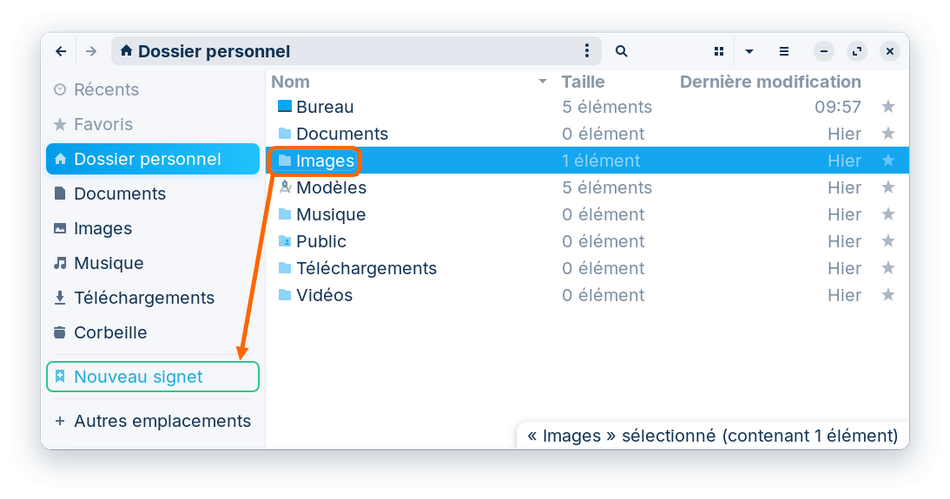Click the forward navigation arrow
The image size is (950, 499).
point(91,51)
